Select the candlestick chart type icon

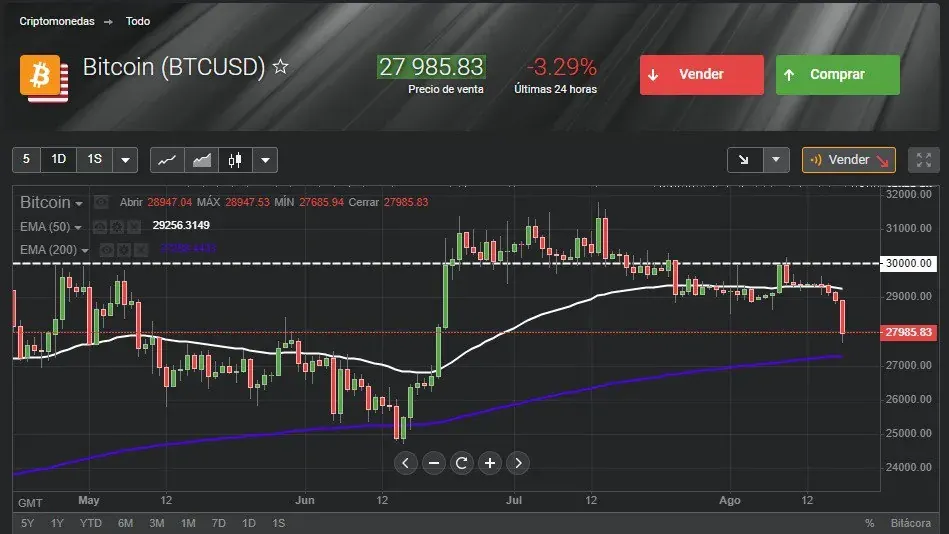click(x=235, y=160)
